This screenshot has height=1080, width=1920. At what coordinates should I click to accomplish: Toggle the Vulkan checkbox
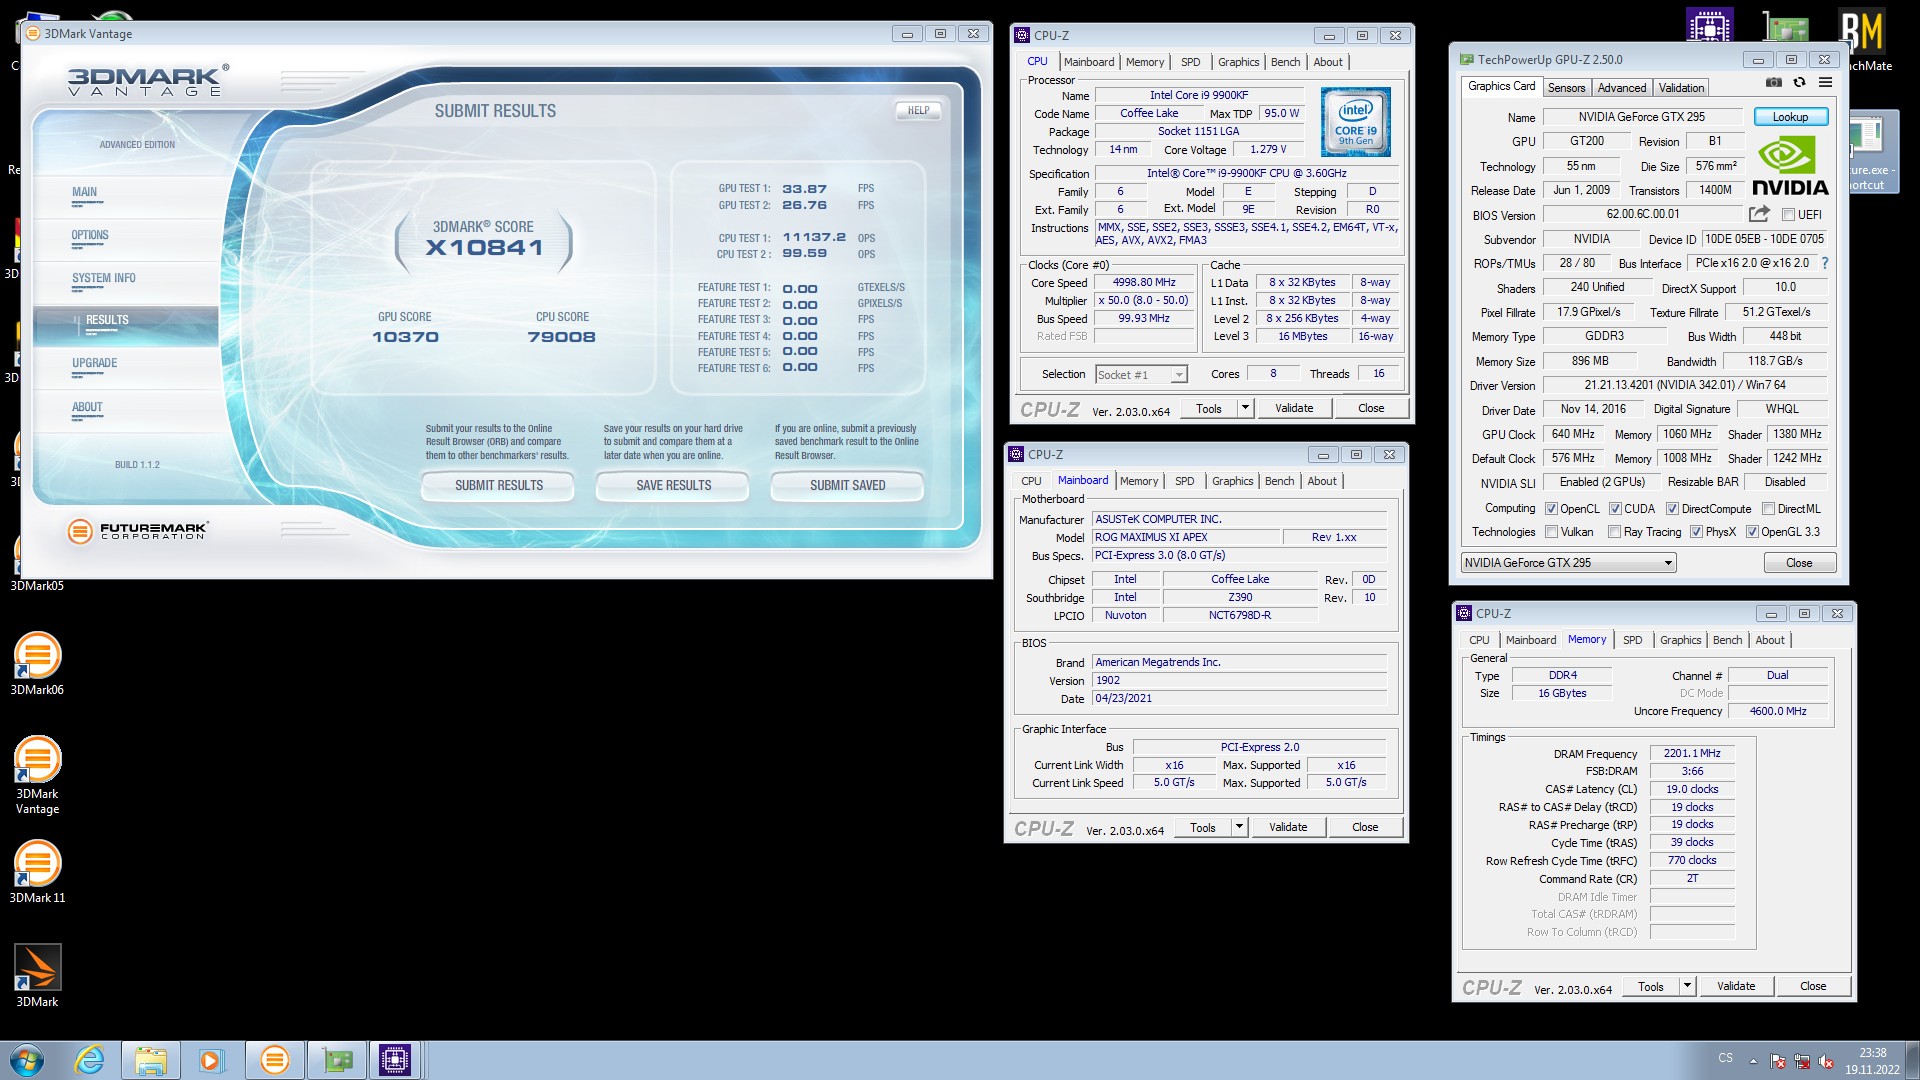[x=1551, y=532]
